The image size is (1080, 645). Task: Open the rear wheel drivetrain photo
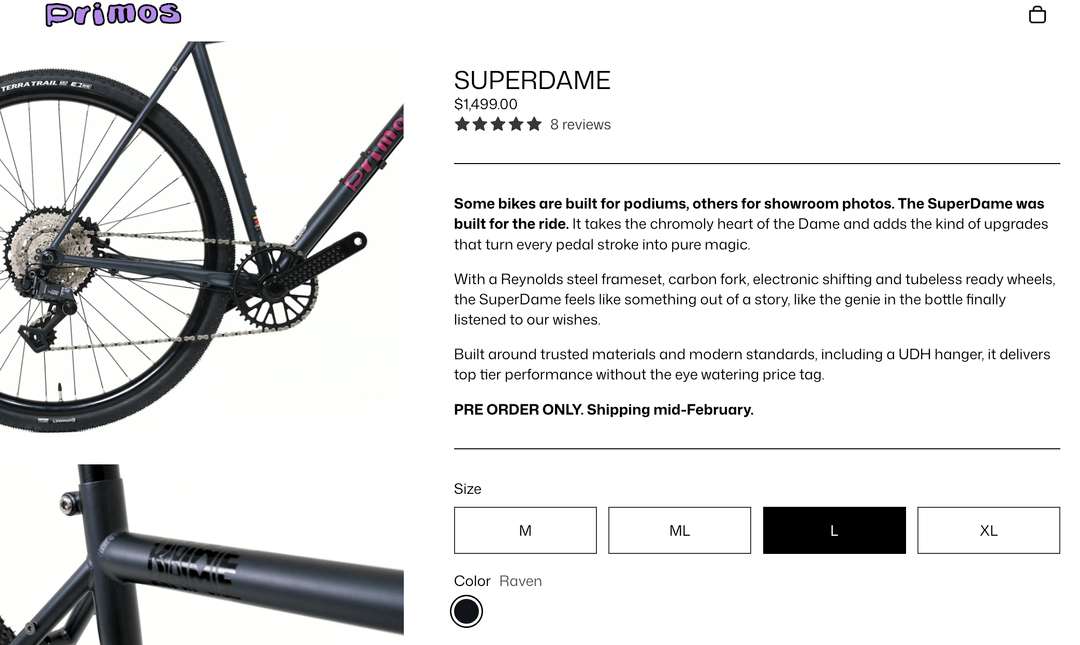click(200, 236)
